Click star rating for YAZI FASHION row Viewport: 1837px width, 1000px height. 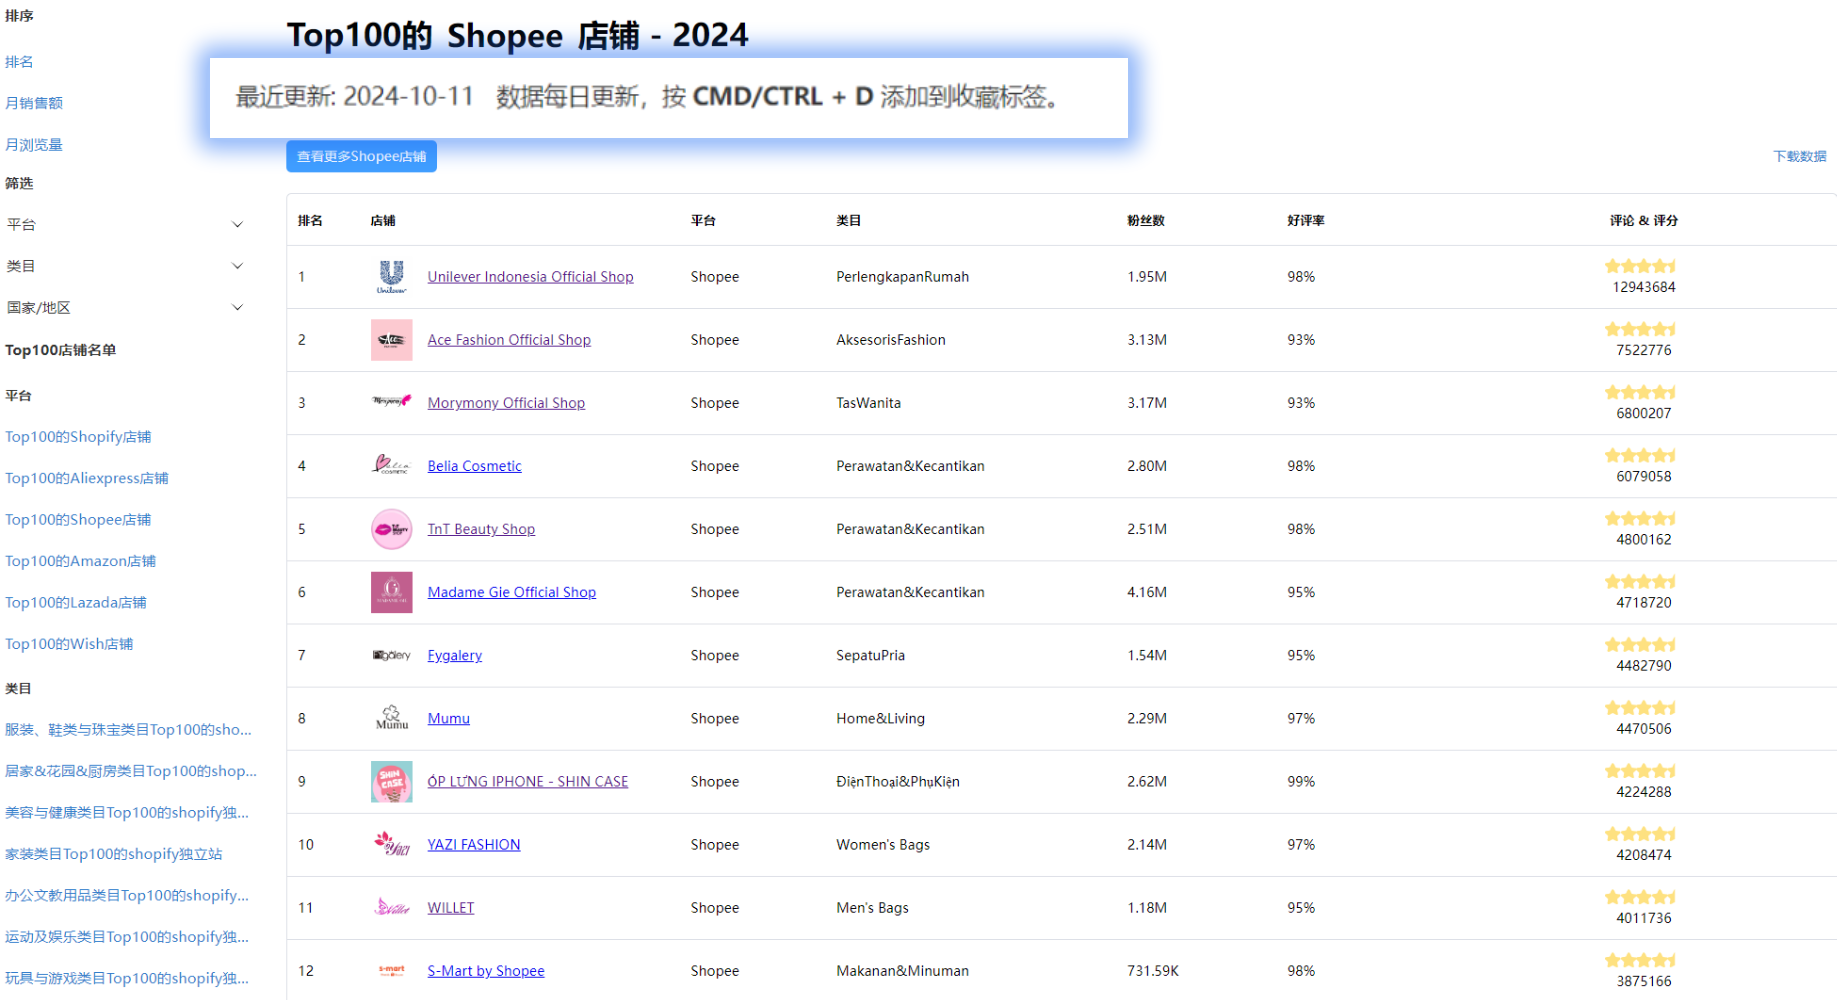[1640, 833]
